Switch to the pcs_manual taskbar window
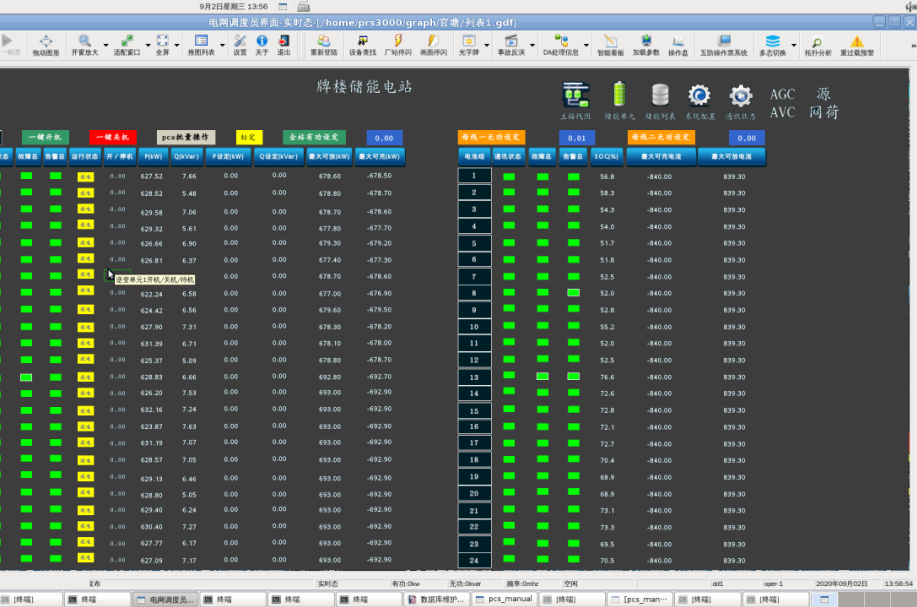 (505, 599)
